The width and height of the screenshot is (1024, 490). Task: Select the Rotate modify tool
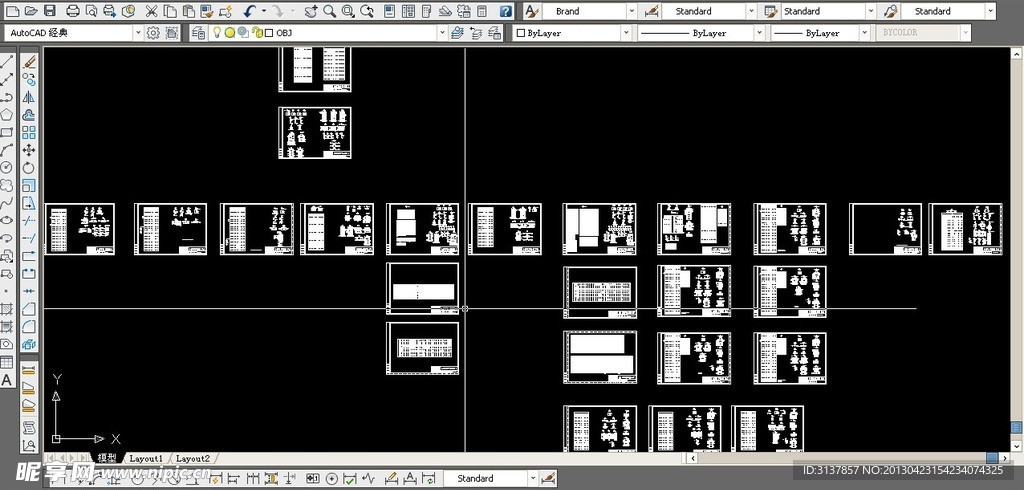point(29,168)
